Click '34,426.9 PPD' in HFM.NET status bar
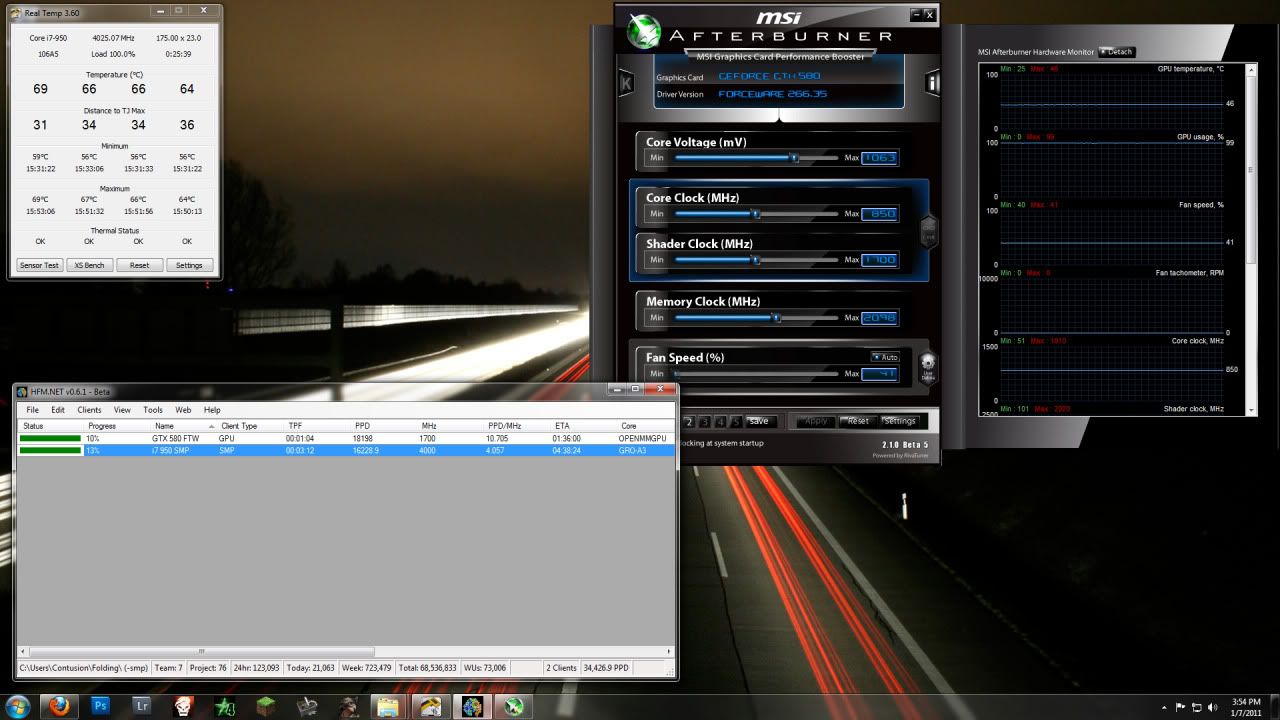The width and height of the screenshot is (1280, 720). pos(606,667)
